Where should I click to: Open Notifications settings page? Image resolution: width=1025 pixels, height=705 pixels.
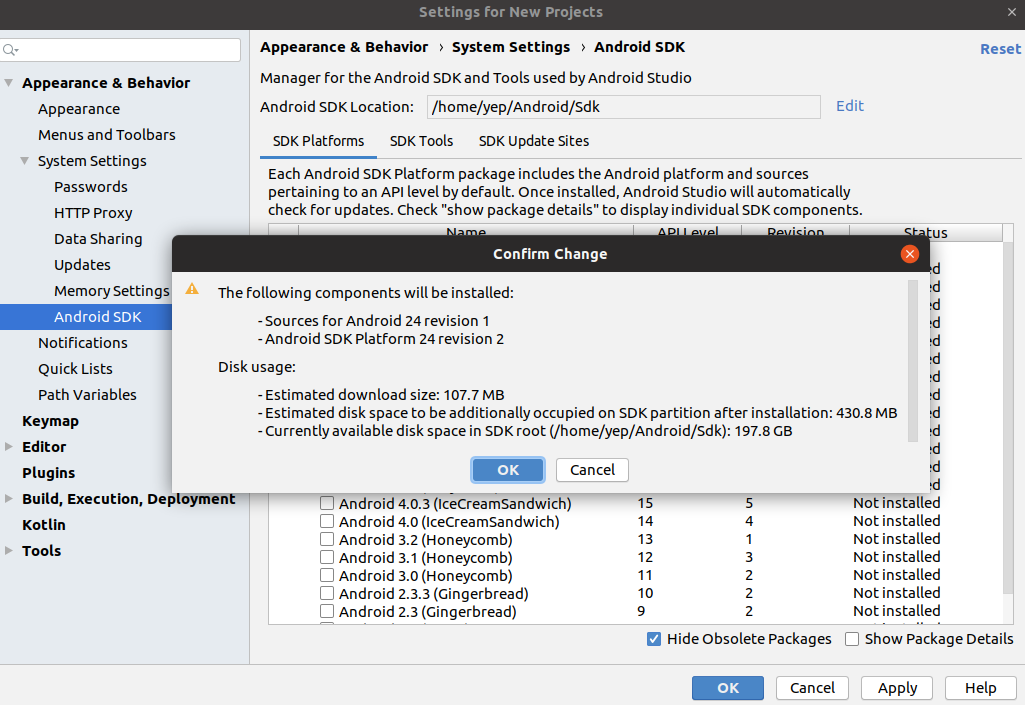(x=83, y=343)
